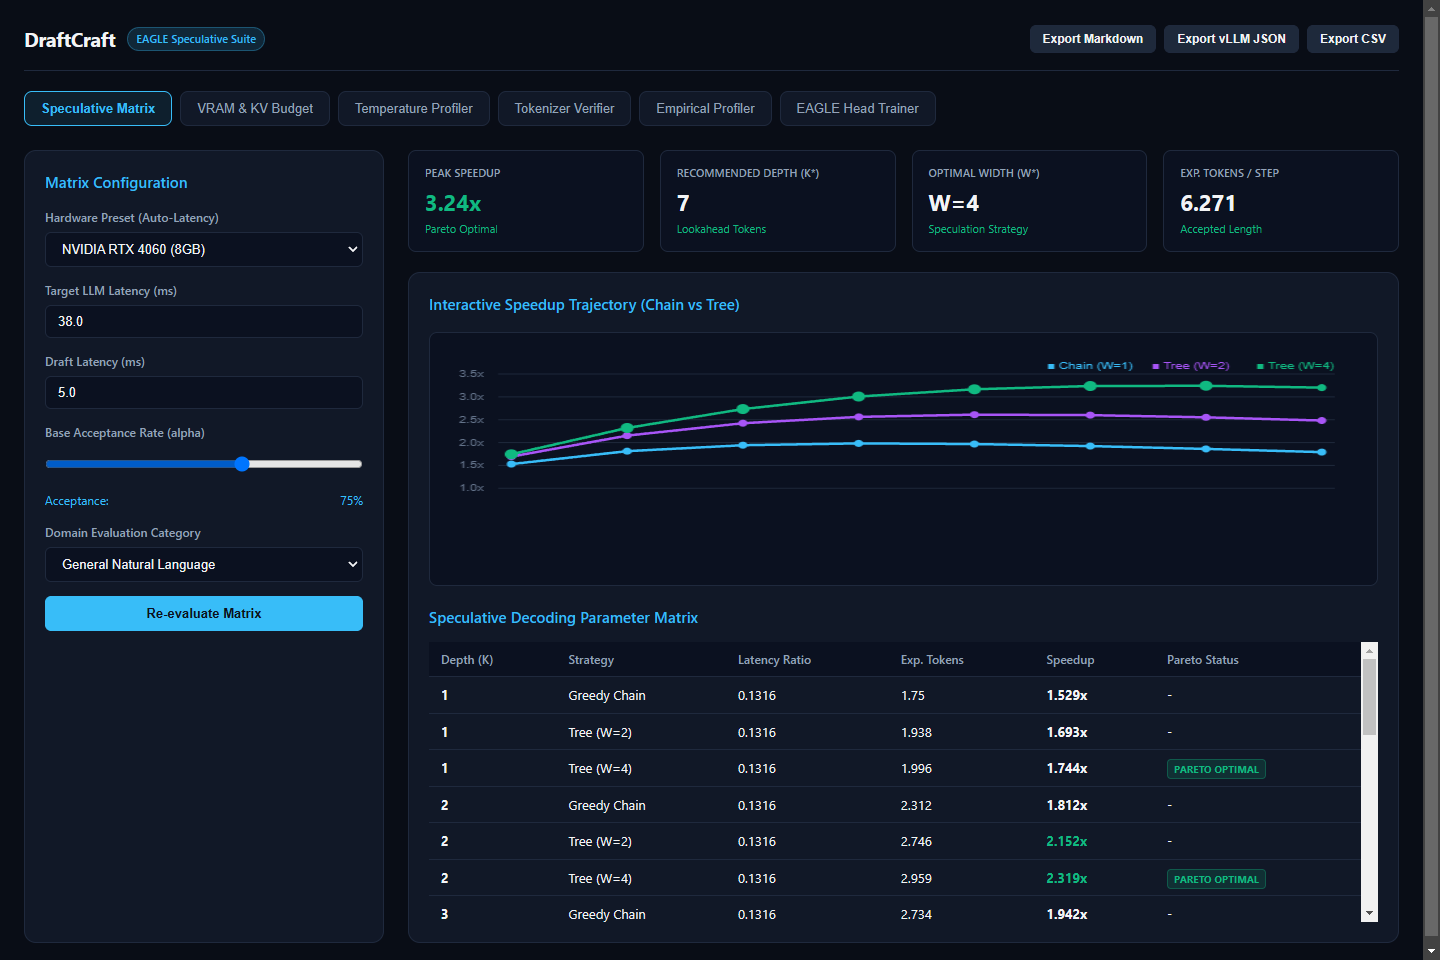The image size is (1440, 960).
Task: Open the Temperature Profiler tab
Action: coord(414,108)
